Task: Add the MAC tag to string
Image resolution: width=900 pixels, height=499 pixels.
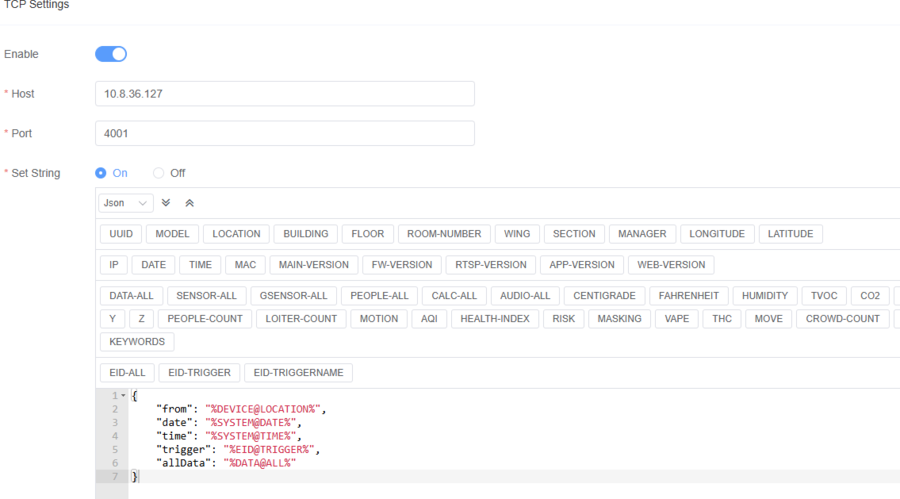Action: [x=244, y=265]
